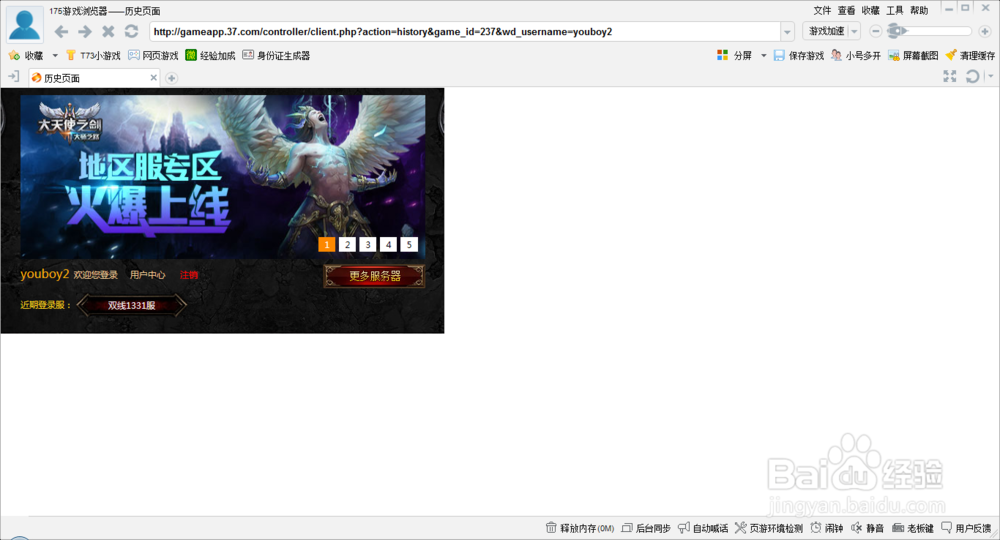Toggle 自动喊话 megaphone in status bar
The height and width of the screenshot is (540, 1000).
click(703, 528)
